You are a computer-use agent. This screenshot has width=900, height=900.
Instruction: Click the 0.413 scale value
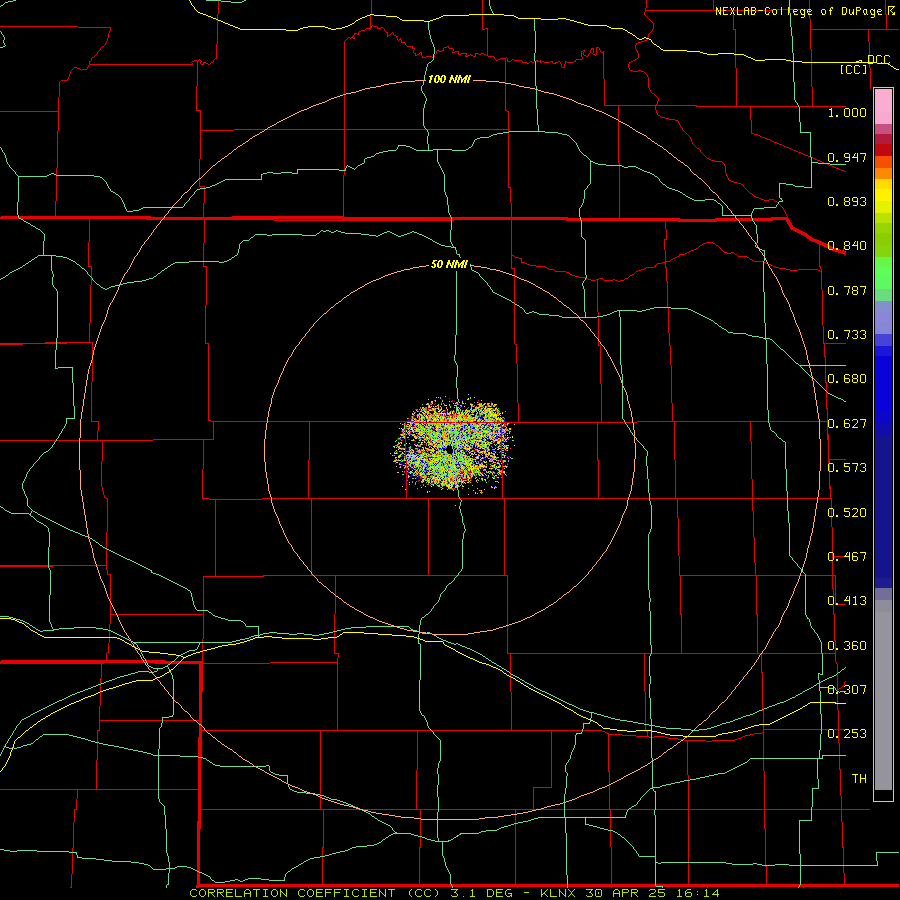coord(847,601)
